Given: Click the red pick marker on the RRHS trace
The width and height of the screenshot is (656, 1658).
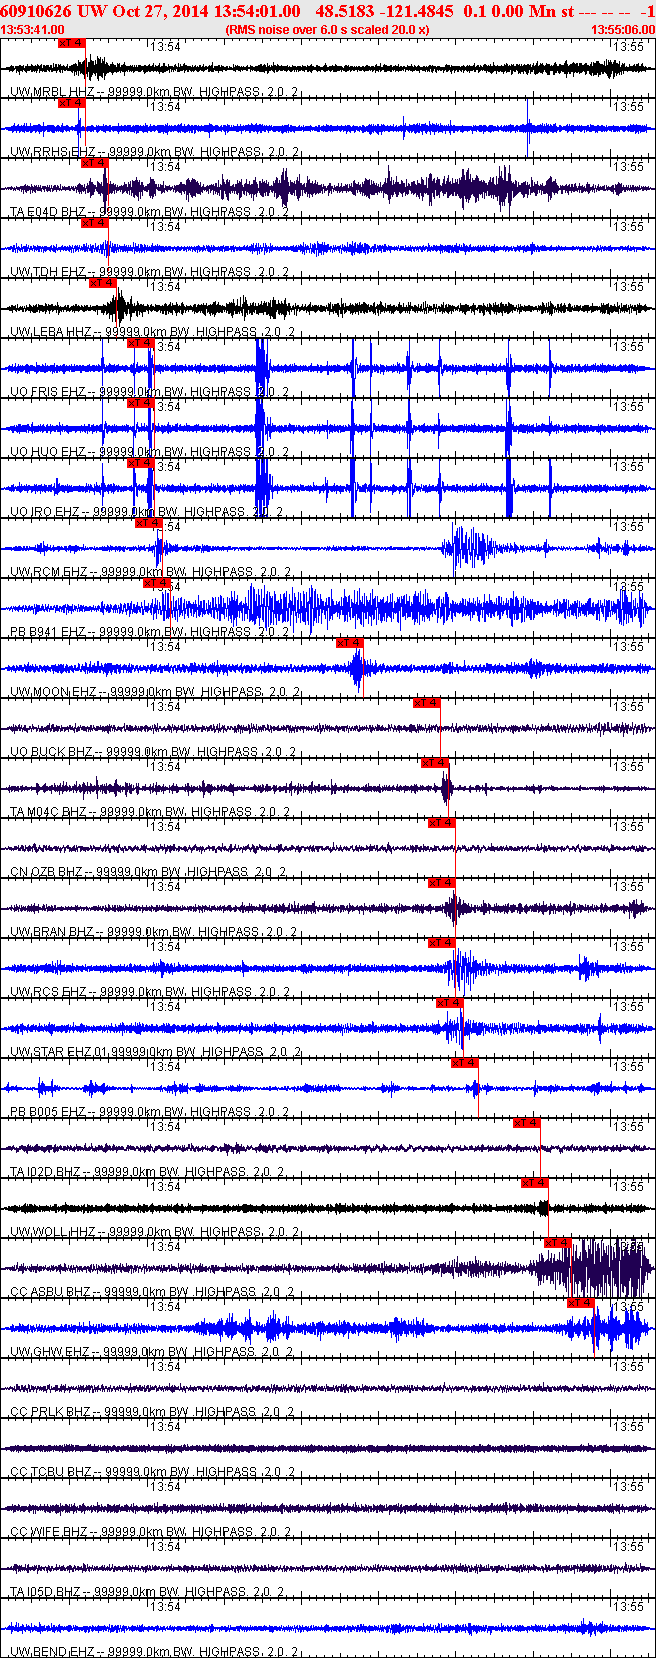Looking at the screenshot, I should pos(71,103).
